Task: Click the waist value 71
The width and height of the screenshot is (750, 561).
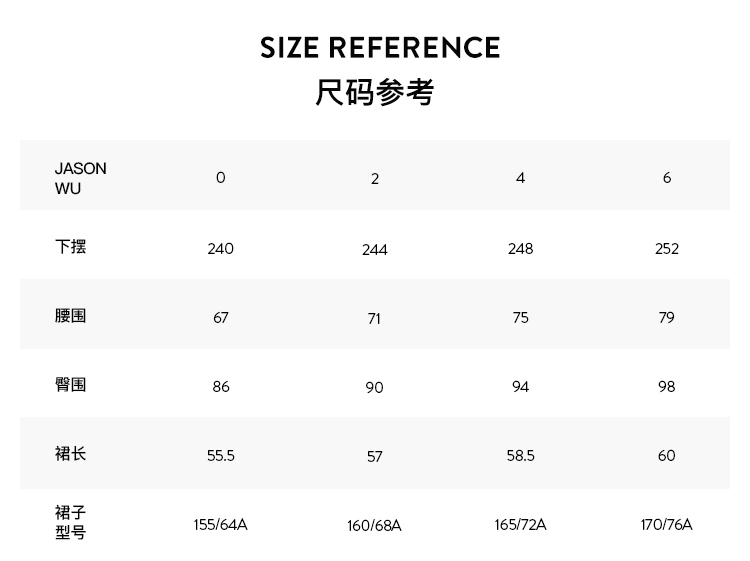Action: 374,318
